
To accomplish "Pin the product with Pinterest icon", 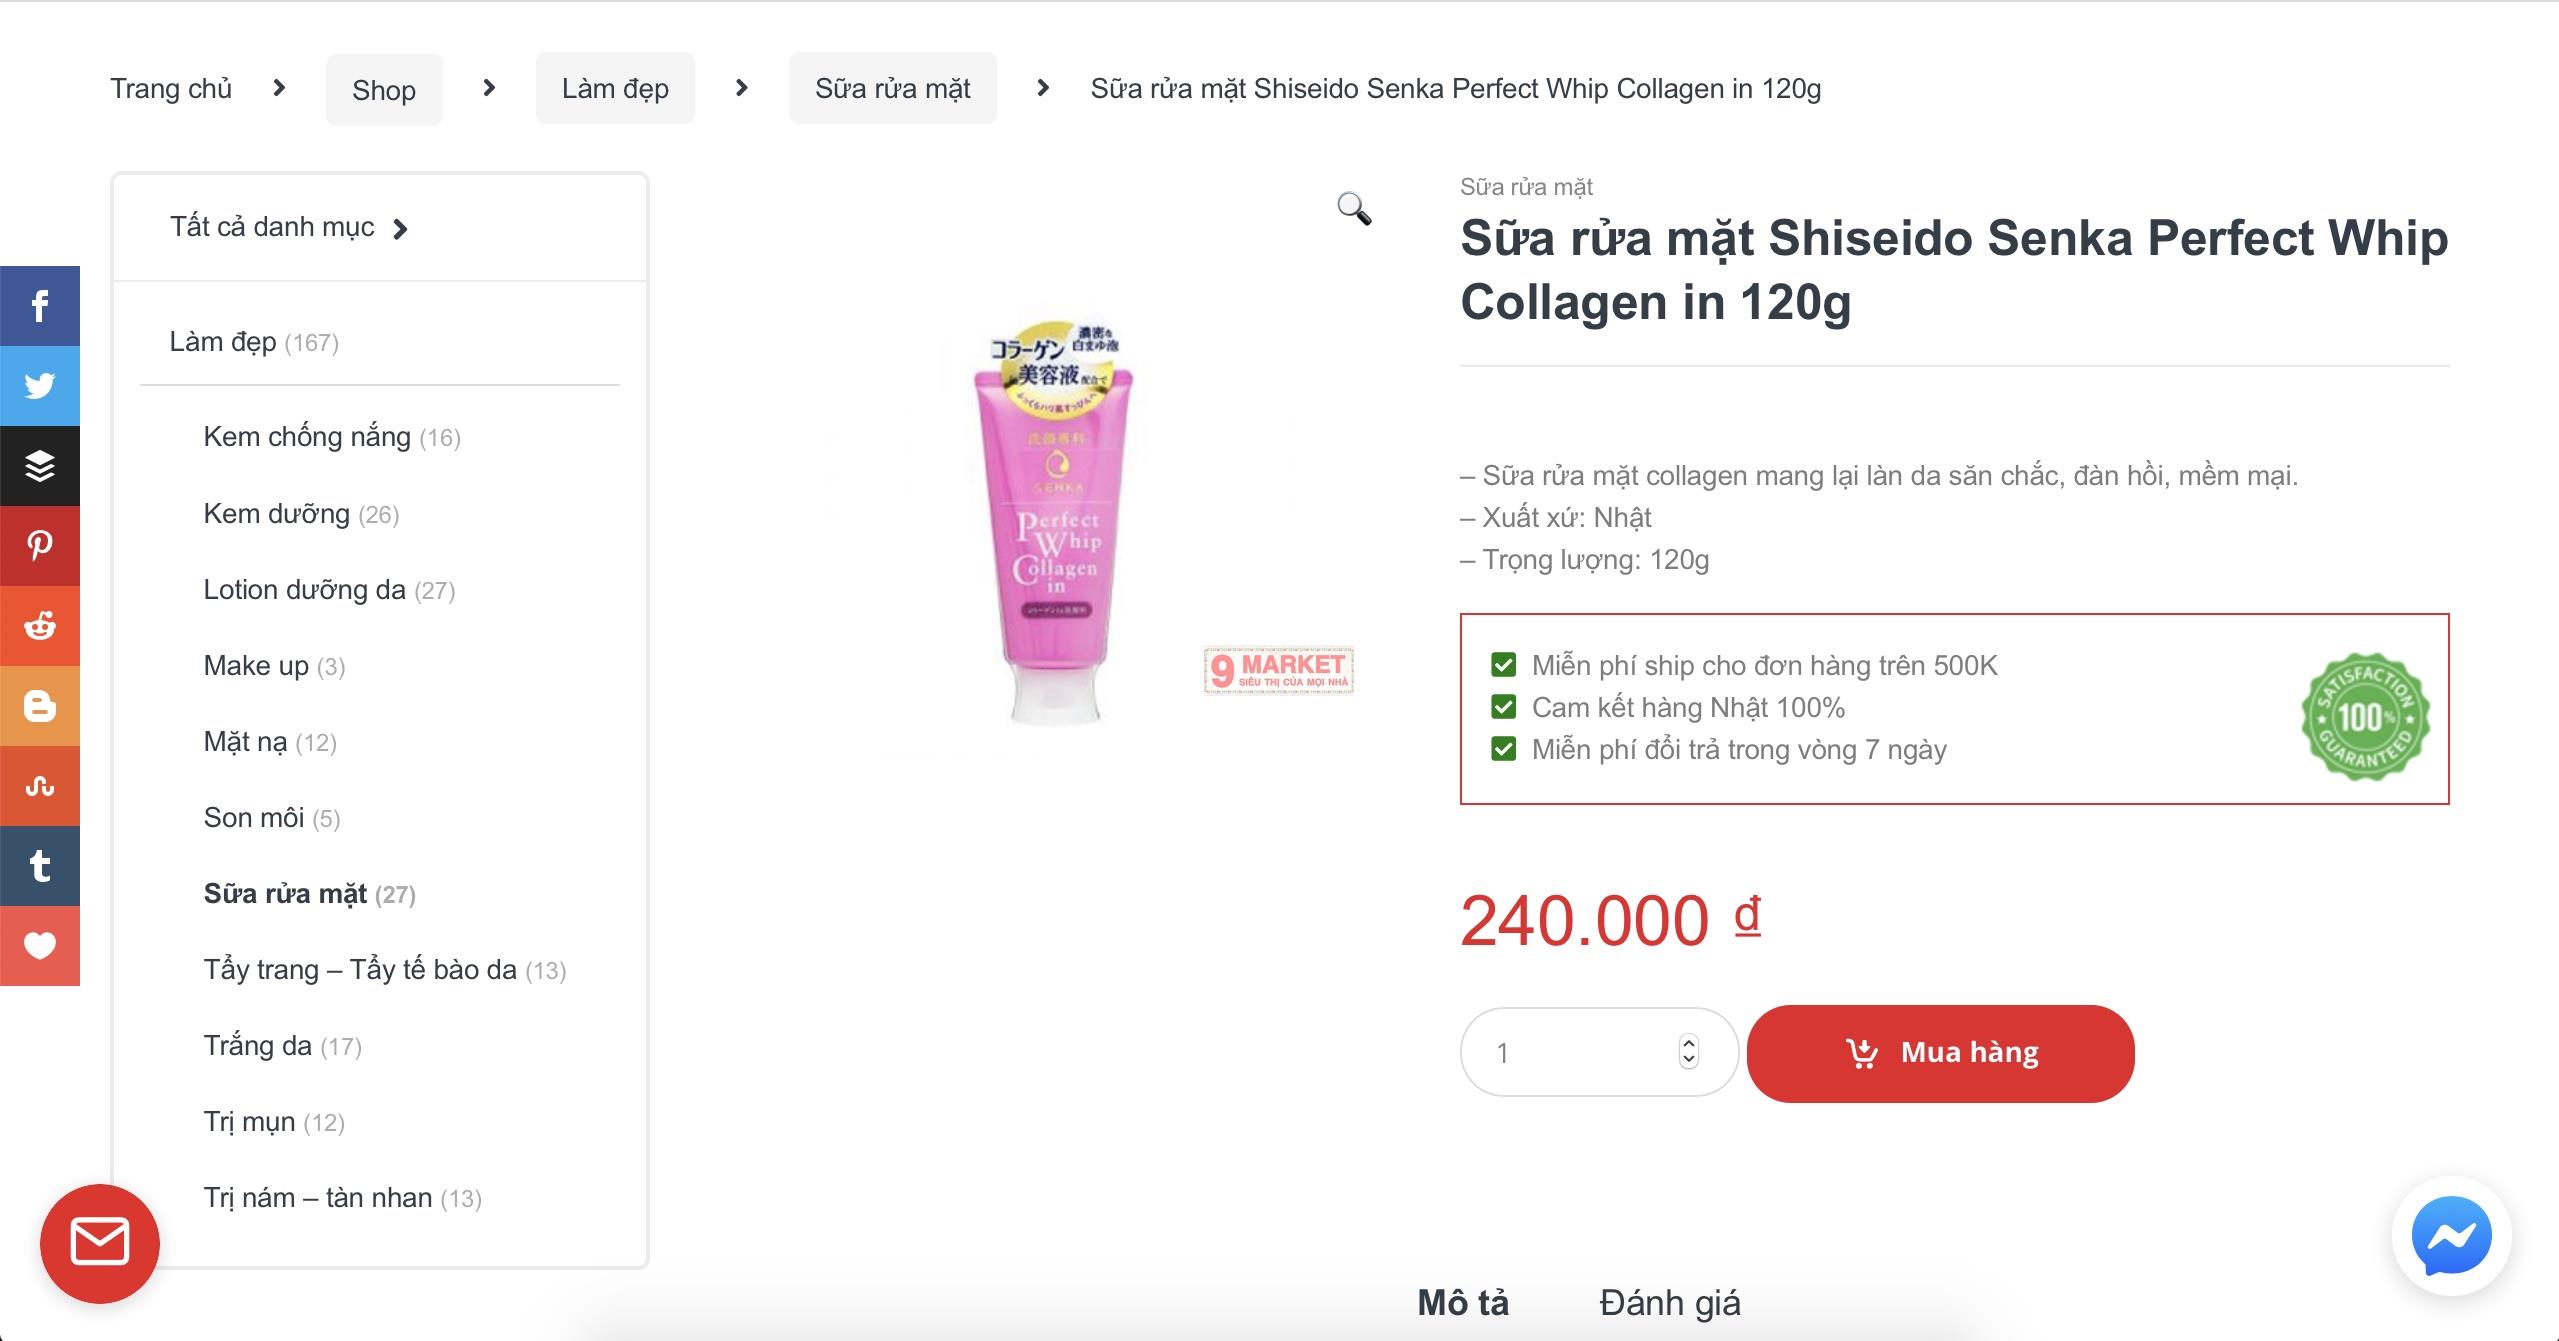I will pyautogui.click(x=40, y=546).
